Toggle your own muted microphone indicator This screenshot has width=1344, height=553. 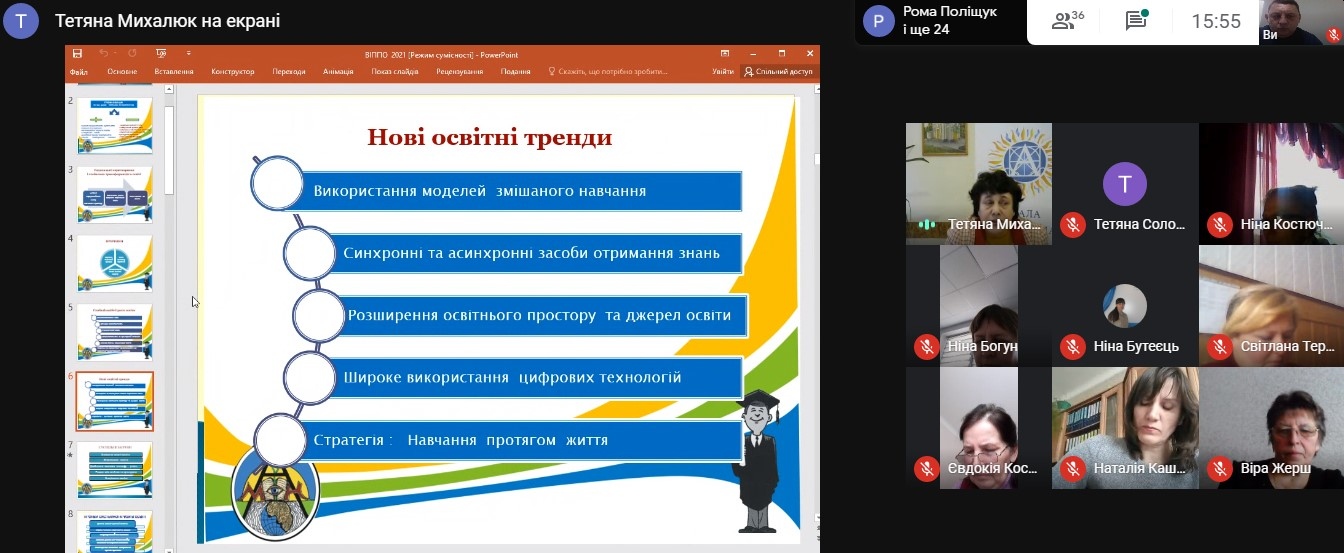pyautogui.click(x=1332, y=35)
